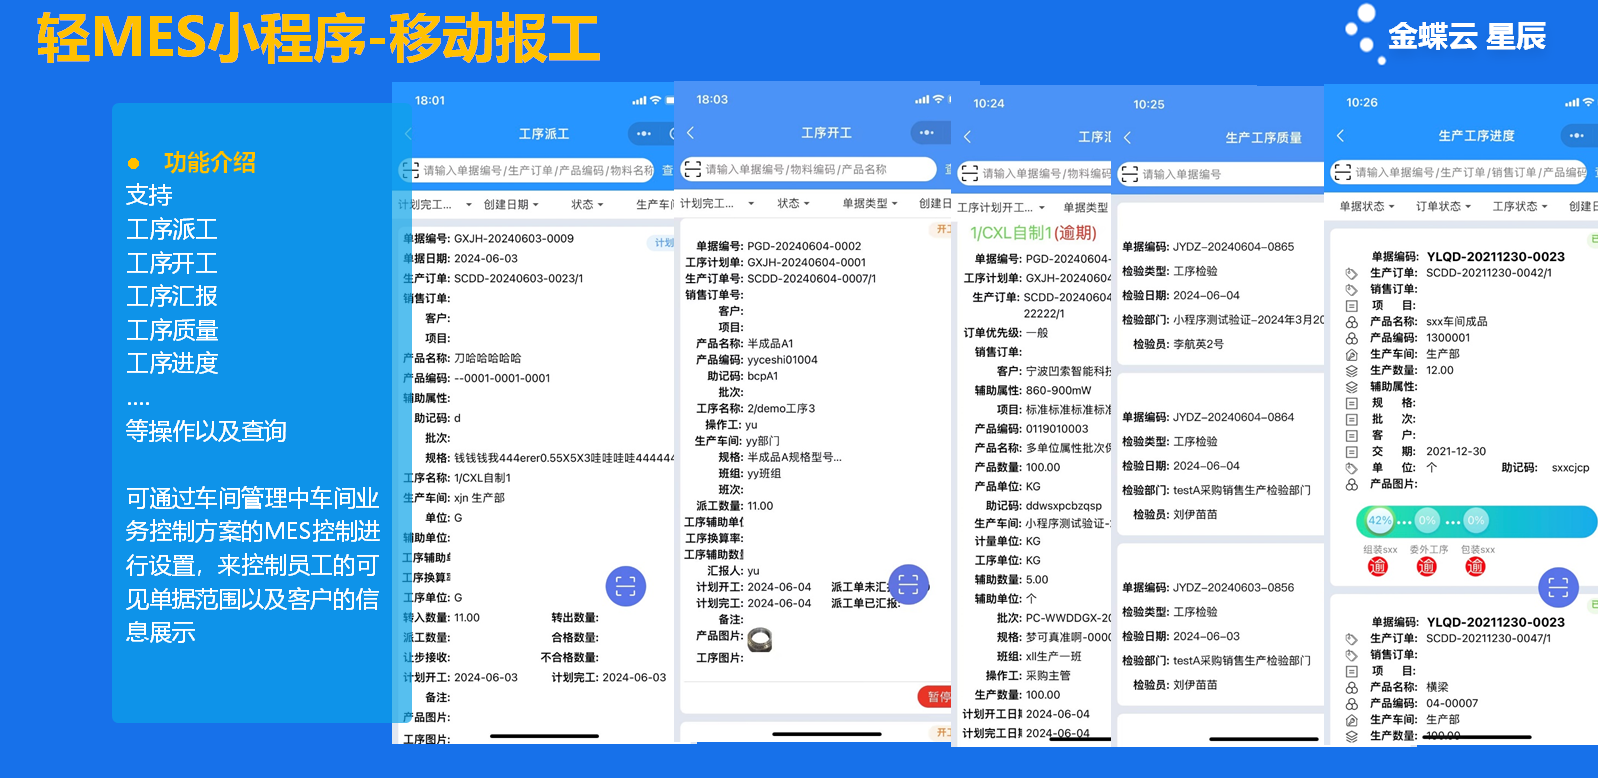Tap product image thumbnail beside 产品图片
The width and height of the screenshot is (1598, 778).
tap(760, 640)
